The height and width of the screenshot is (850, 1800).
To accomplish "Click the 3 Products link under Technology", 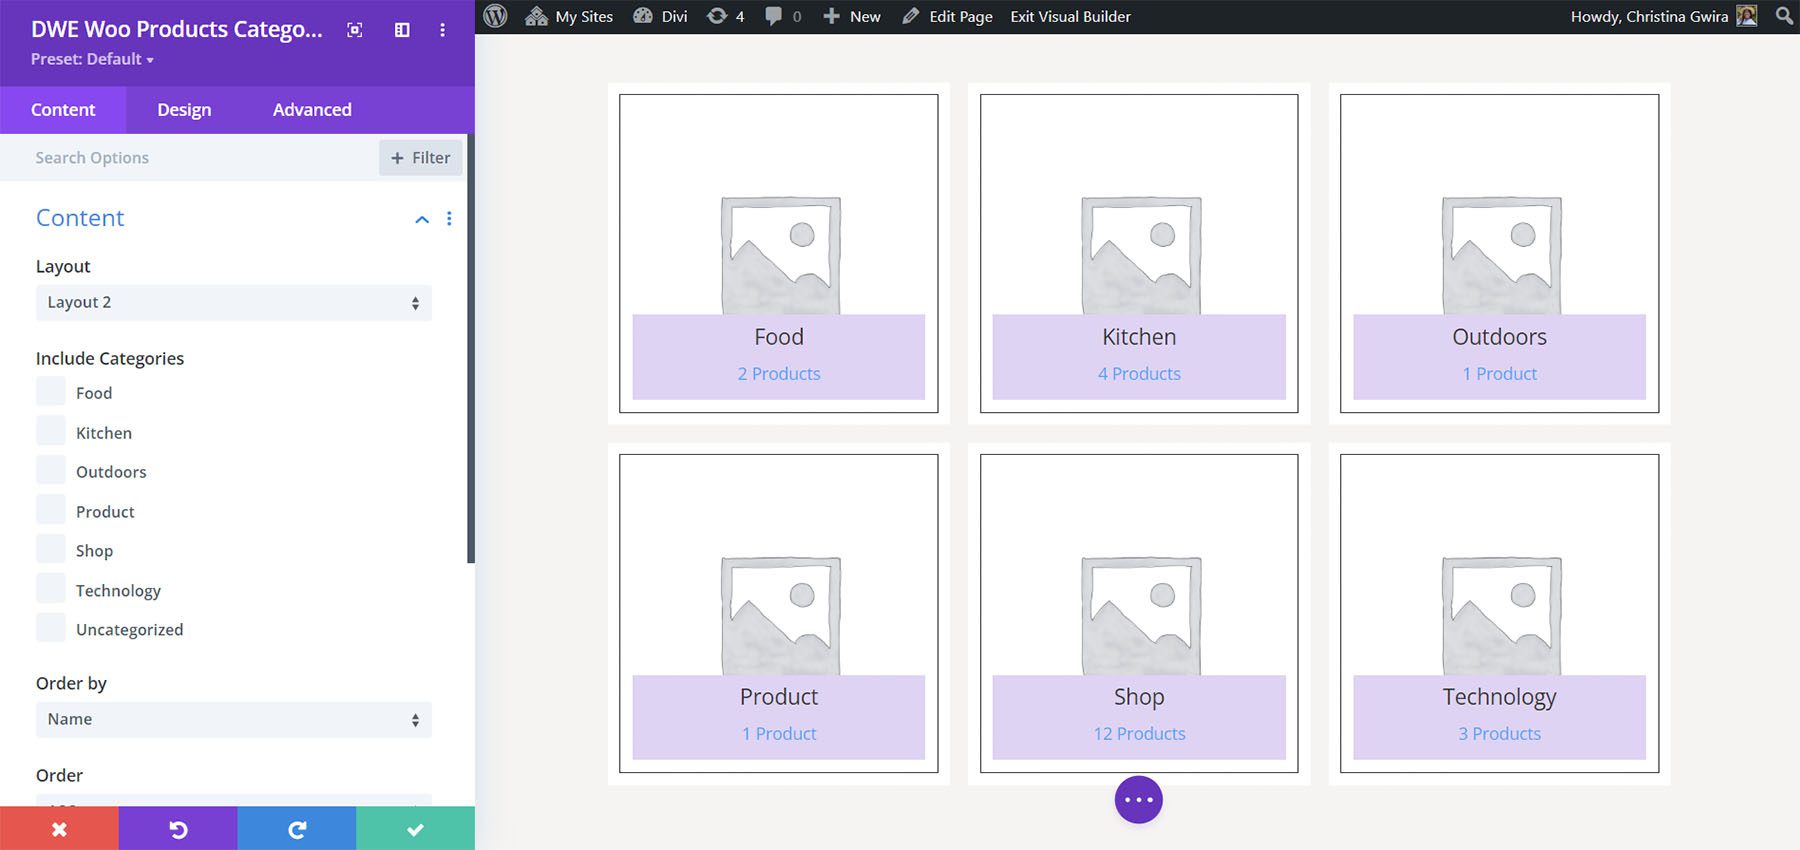I will click(x=1499, y=734).
